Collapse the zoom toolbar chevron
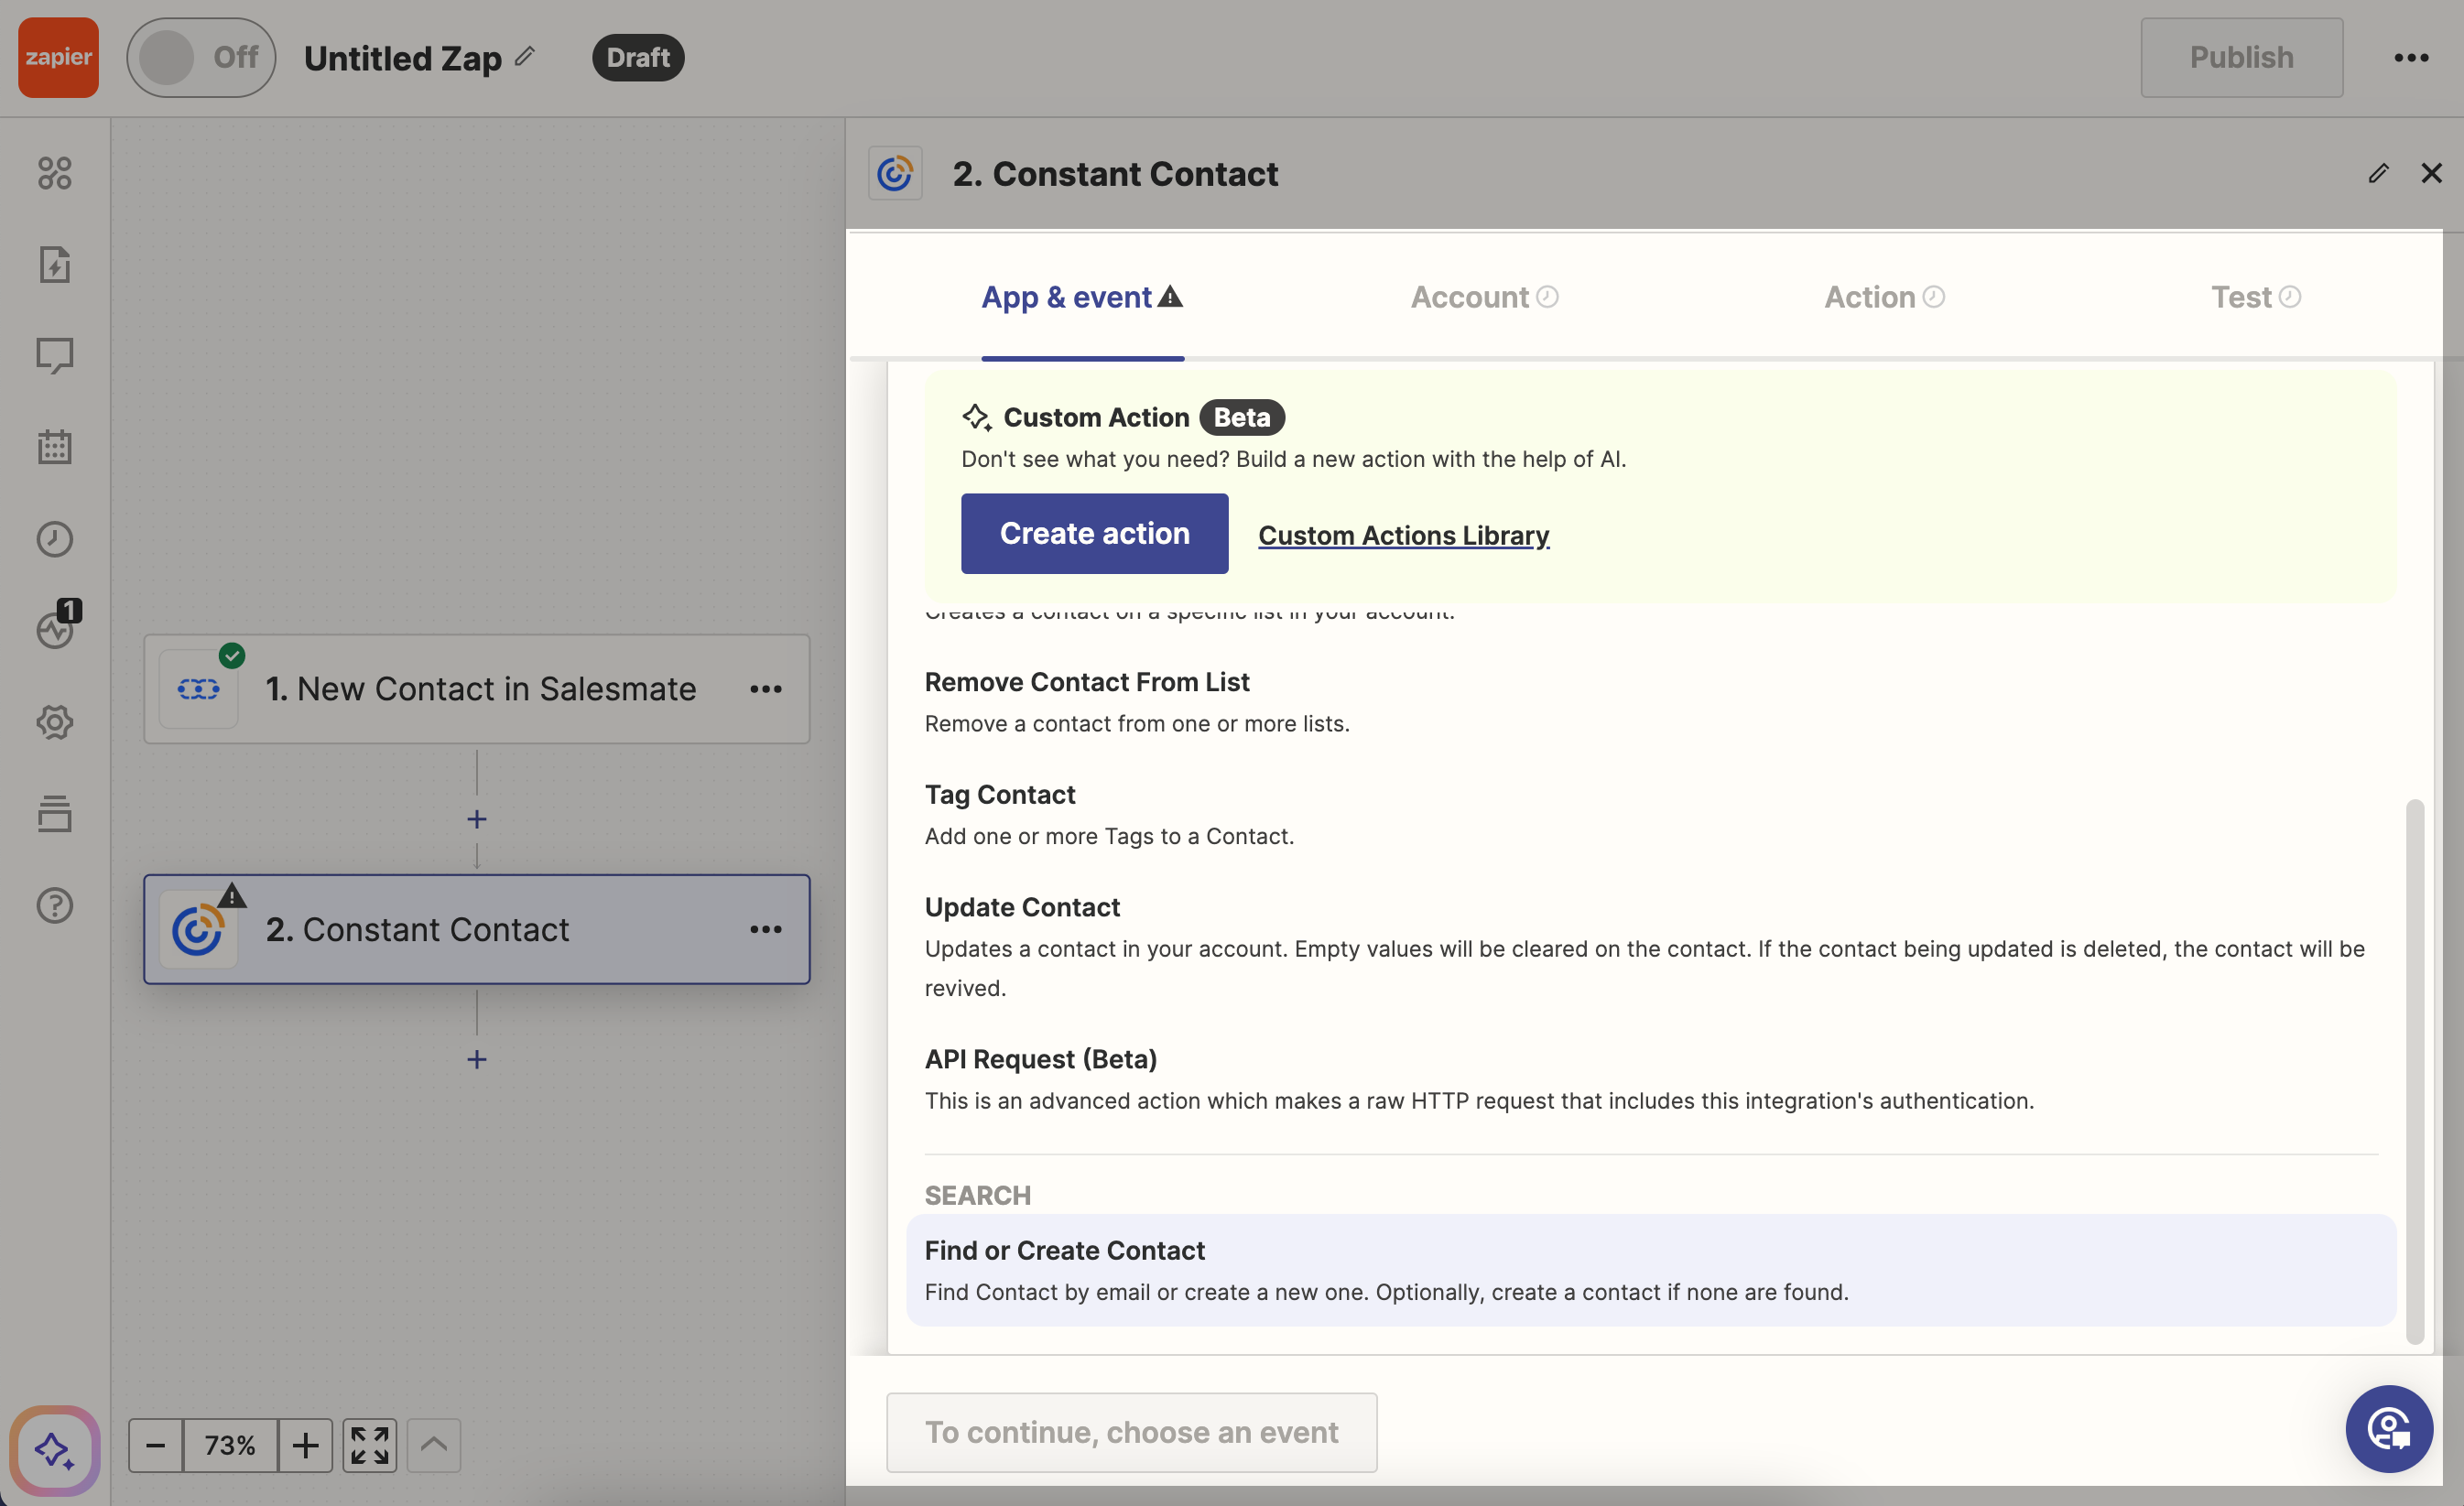 click(433, 1446)
